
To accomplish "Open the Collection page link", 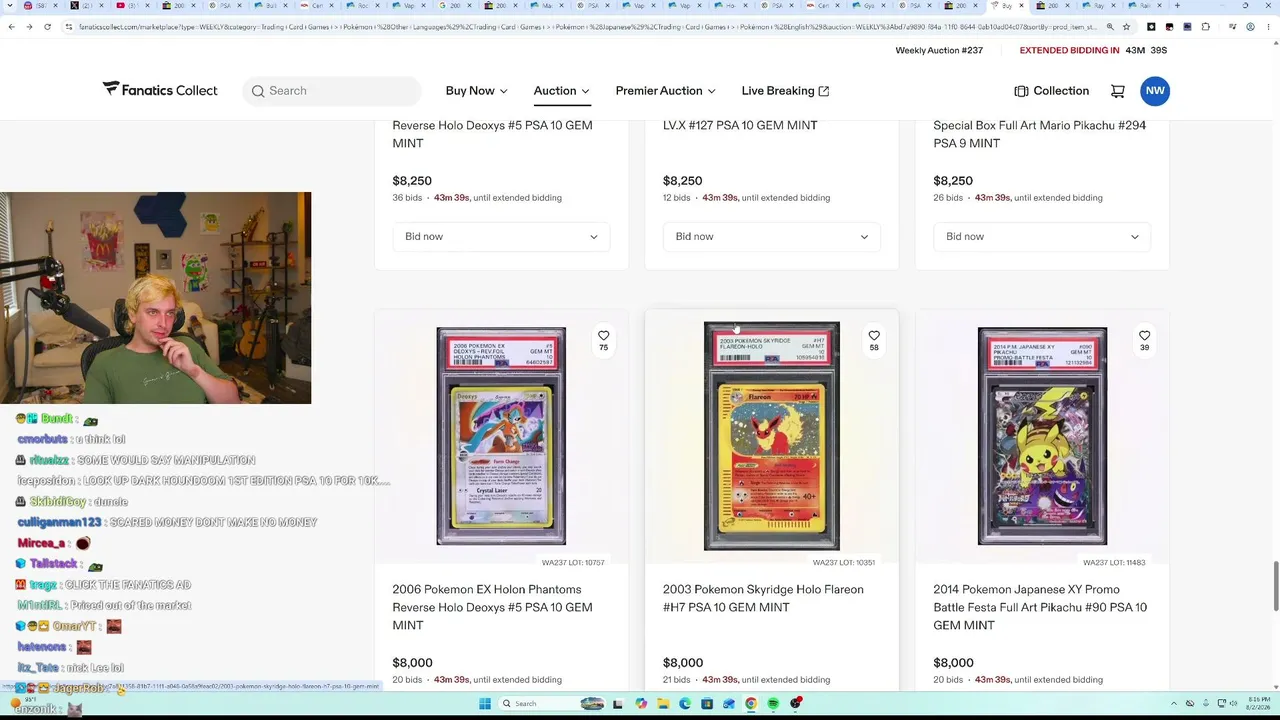I will click(1051, 91).
